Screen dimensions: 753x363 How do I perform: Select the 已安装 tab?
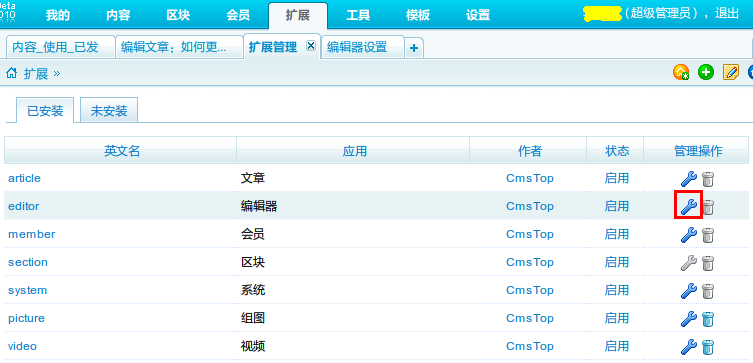[45, 111]
